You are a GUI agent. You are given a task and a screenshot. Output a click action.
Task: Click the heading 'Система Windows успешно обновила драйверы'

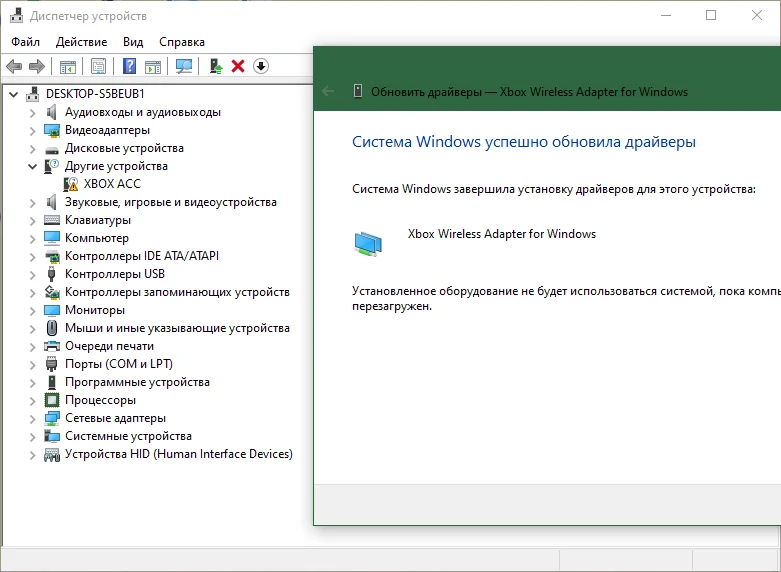[523, 142]
